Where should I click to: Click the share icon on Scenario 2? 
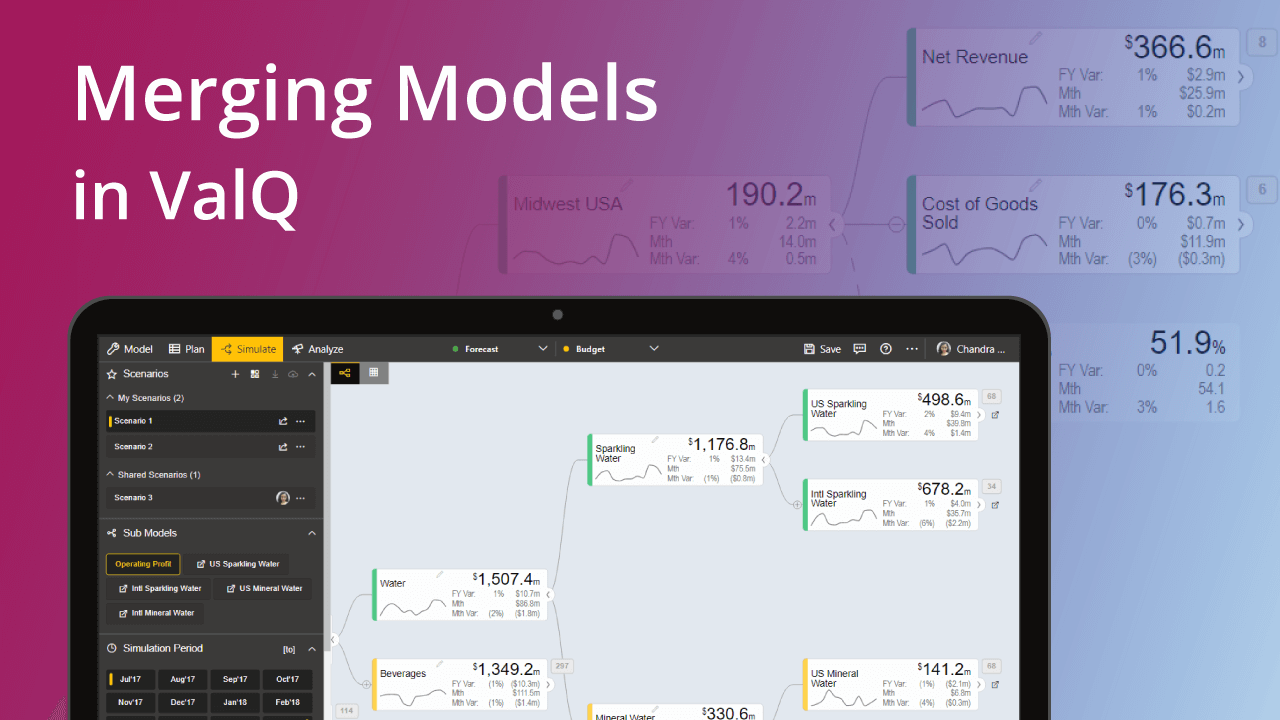[283, 447]
